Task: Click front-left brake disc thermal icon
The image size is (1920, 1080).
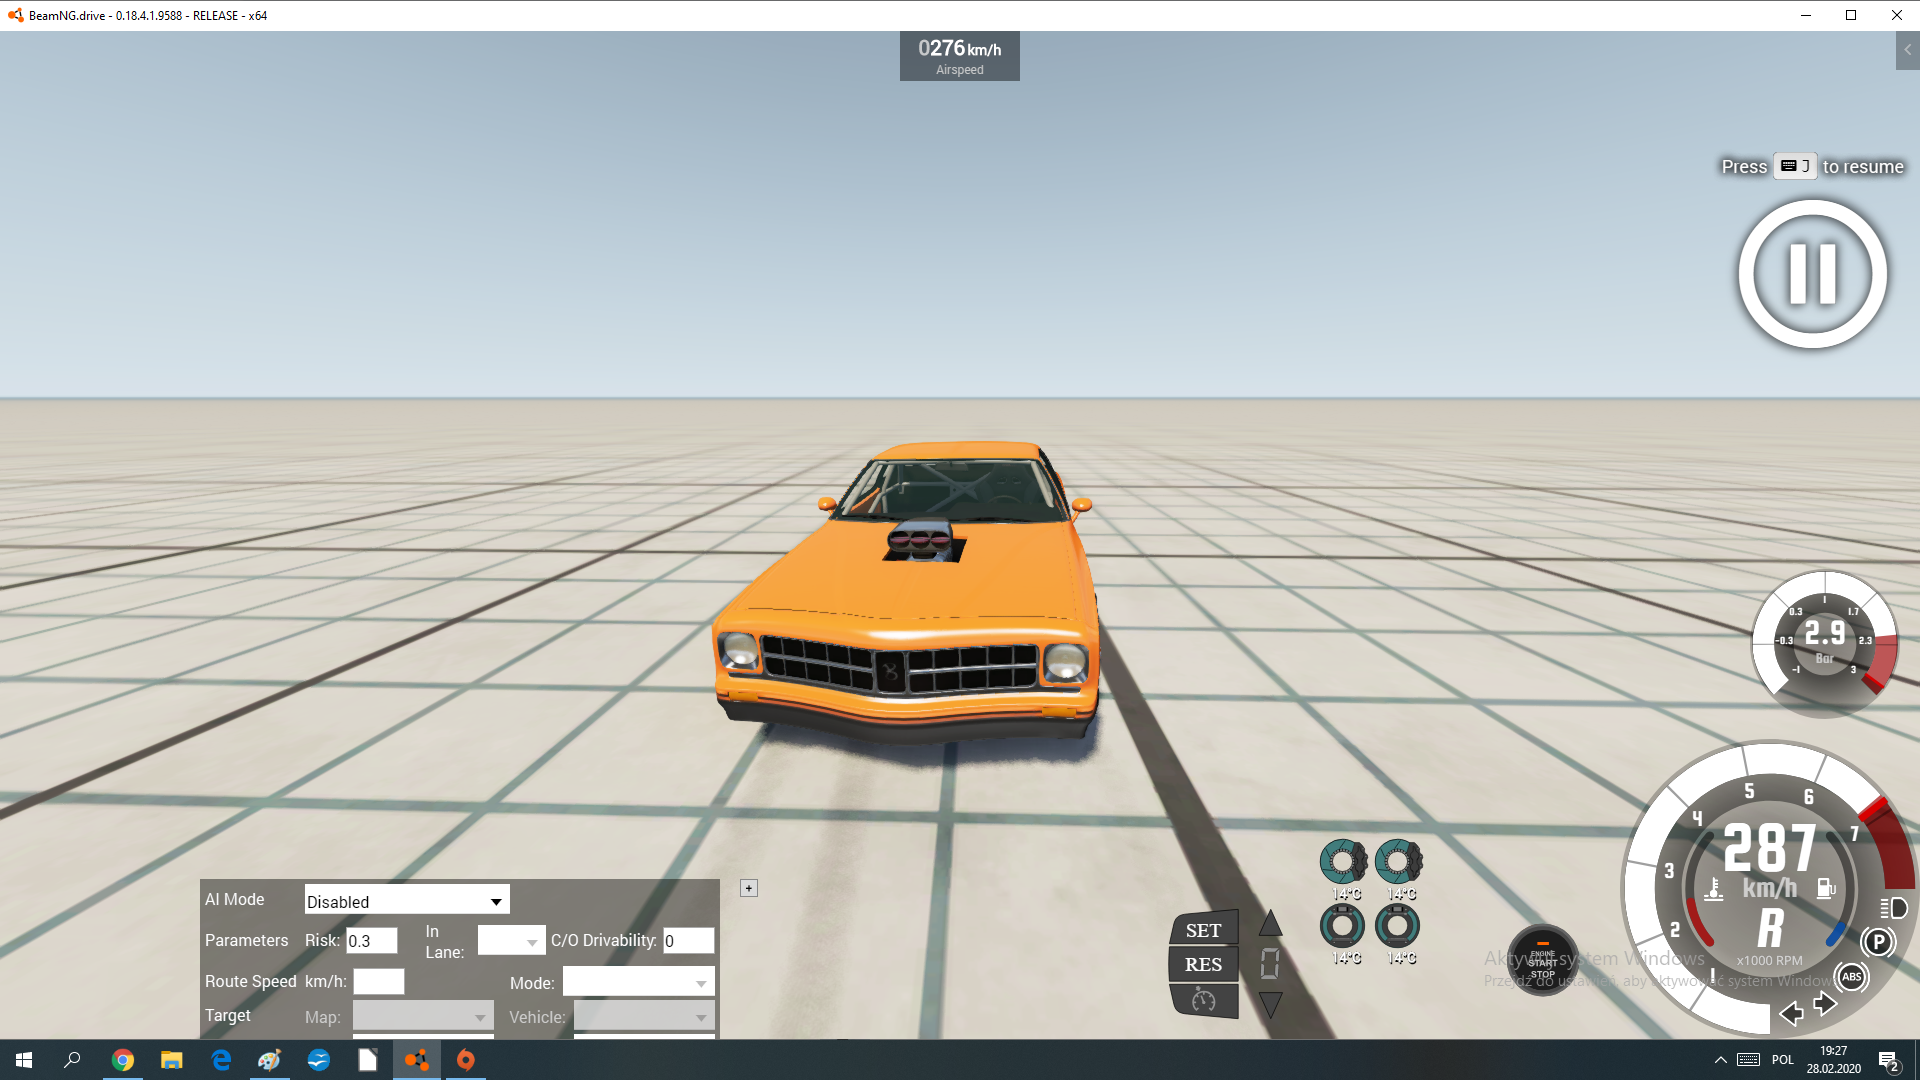Action: pos(1343,861)
